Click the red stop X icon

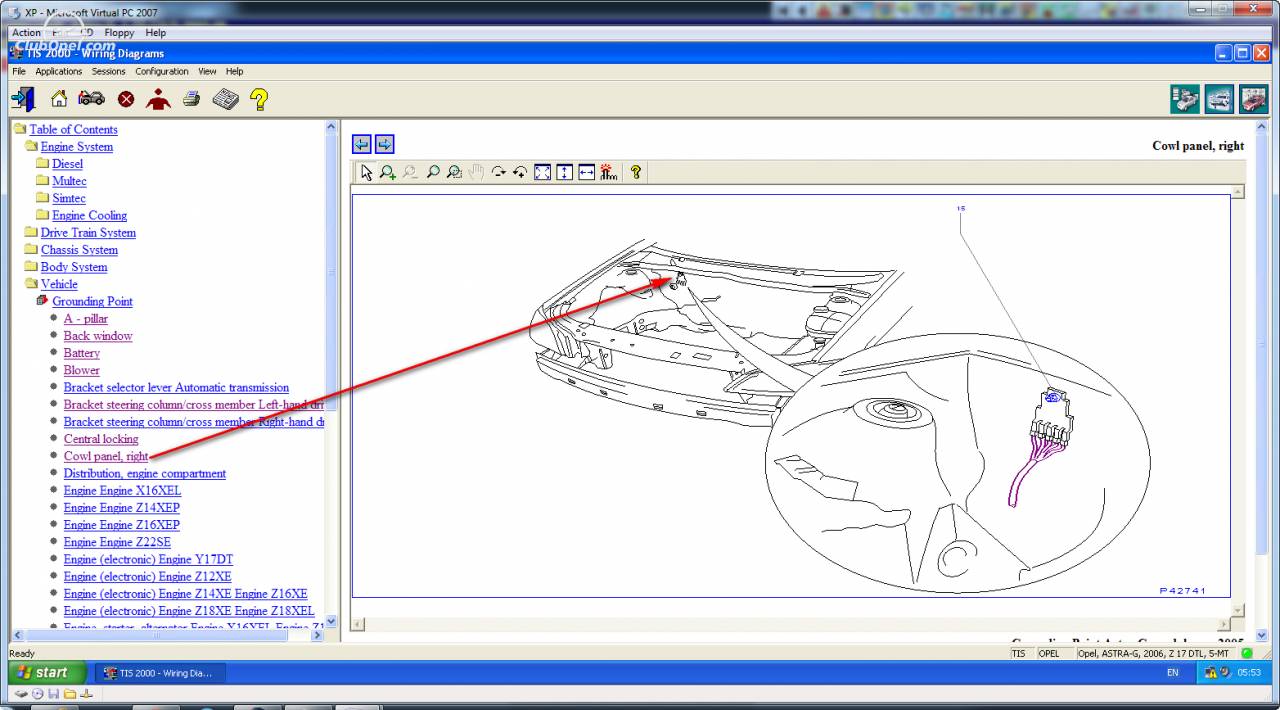pyautogui.click(x=126, y=99)
